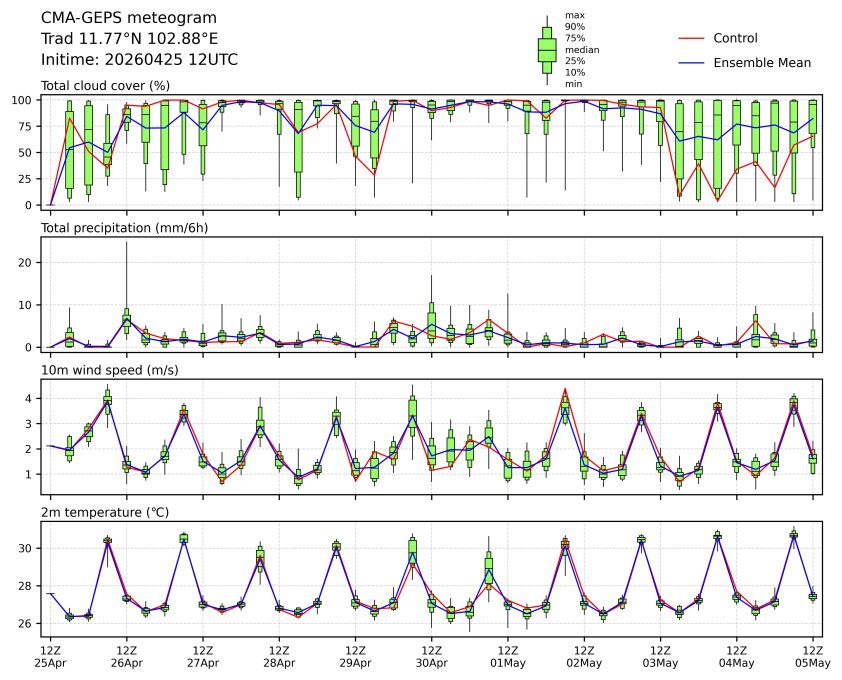Click the 12Z 25Apr x-axis label
The width and height of the screenshot is (842, 680).
pos(50,656)
